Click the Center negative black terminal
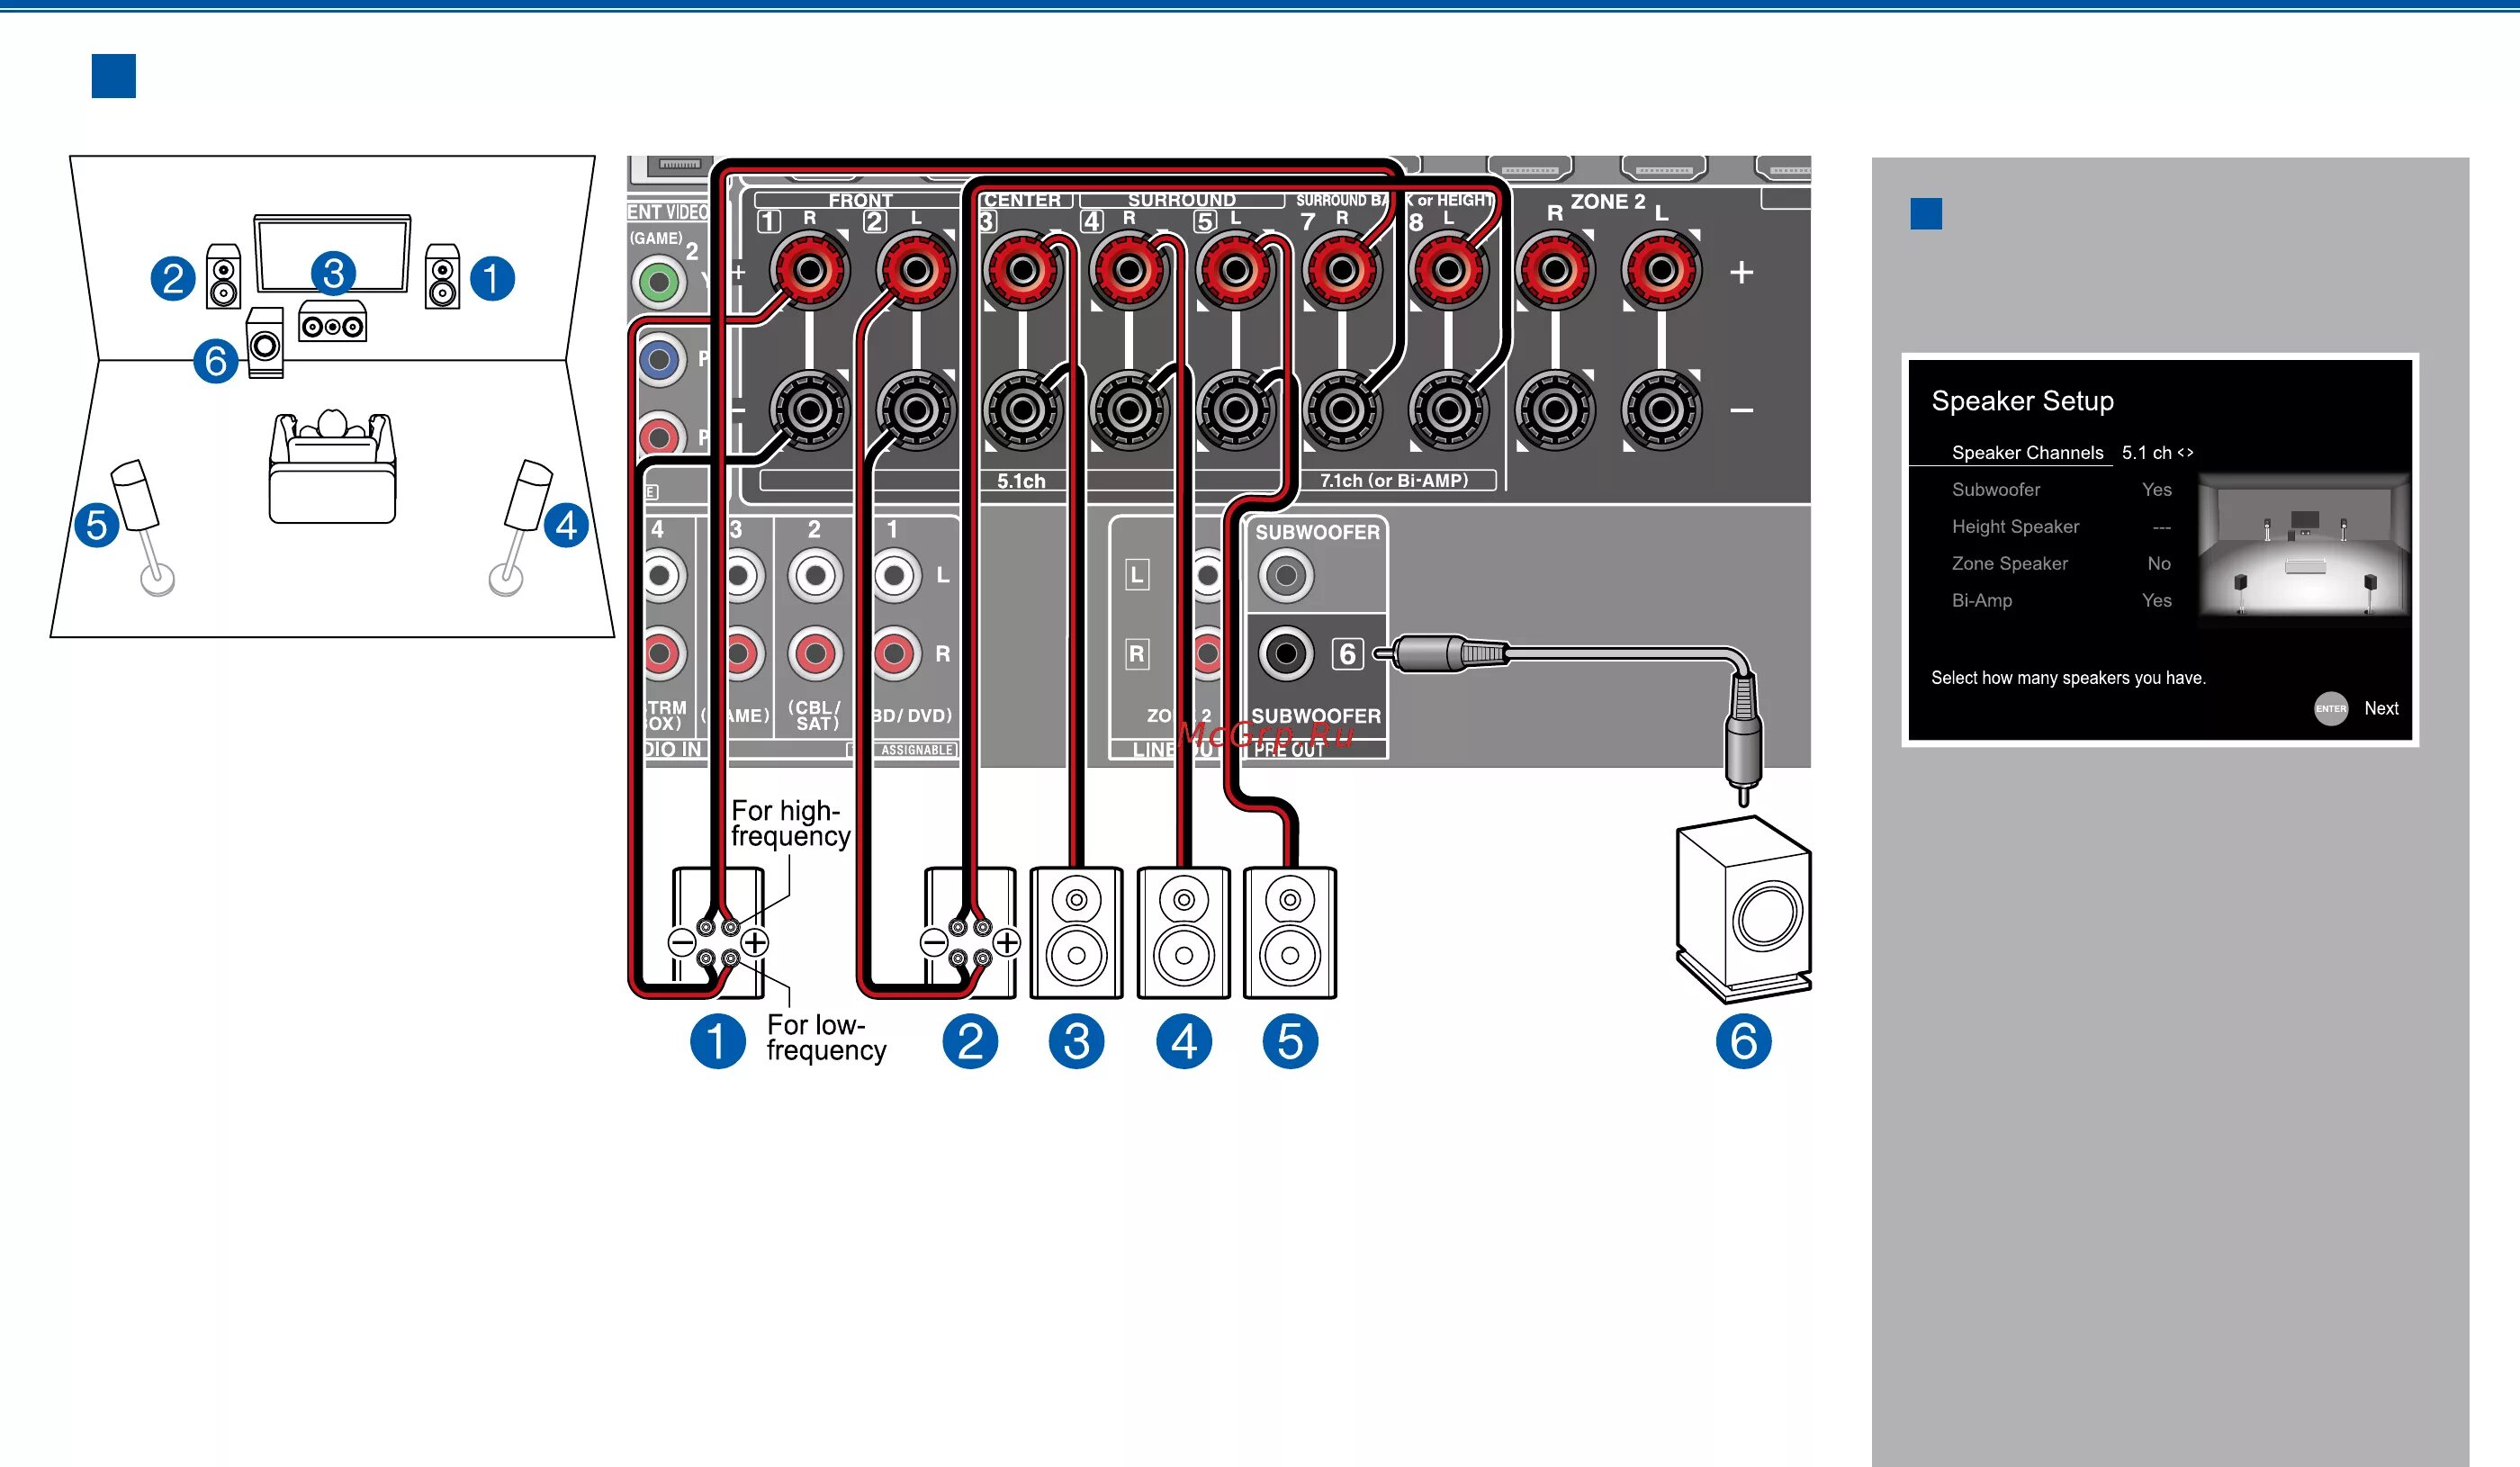This screenshot has width=2520, height=1467. pos(1022,410)
